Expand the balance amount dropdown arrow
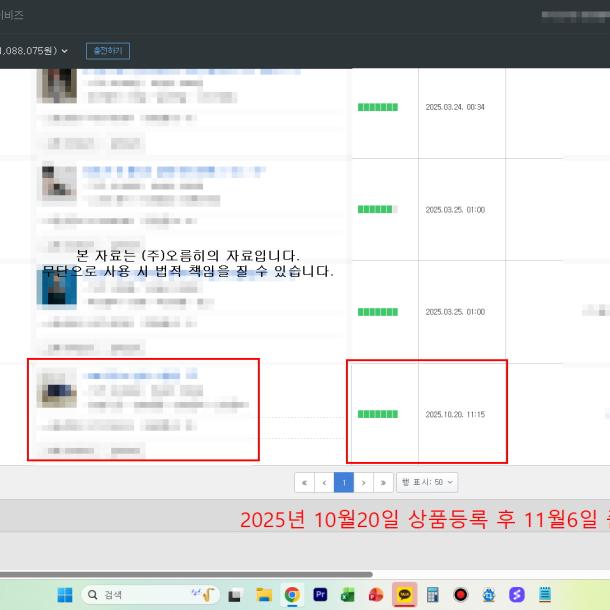This screenshot has width=610, height=610. (x=65, y=51)
